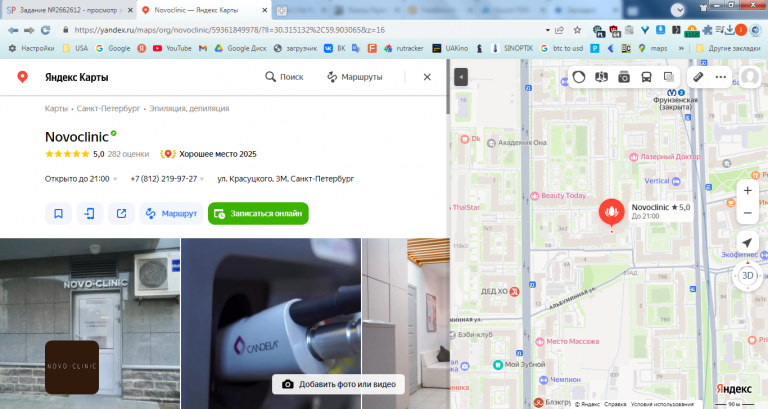Click Записаться онлайн green button
The image size is (768, 409).
click(258, 214)
